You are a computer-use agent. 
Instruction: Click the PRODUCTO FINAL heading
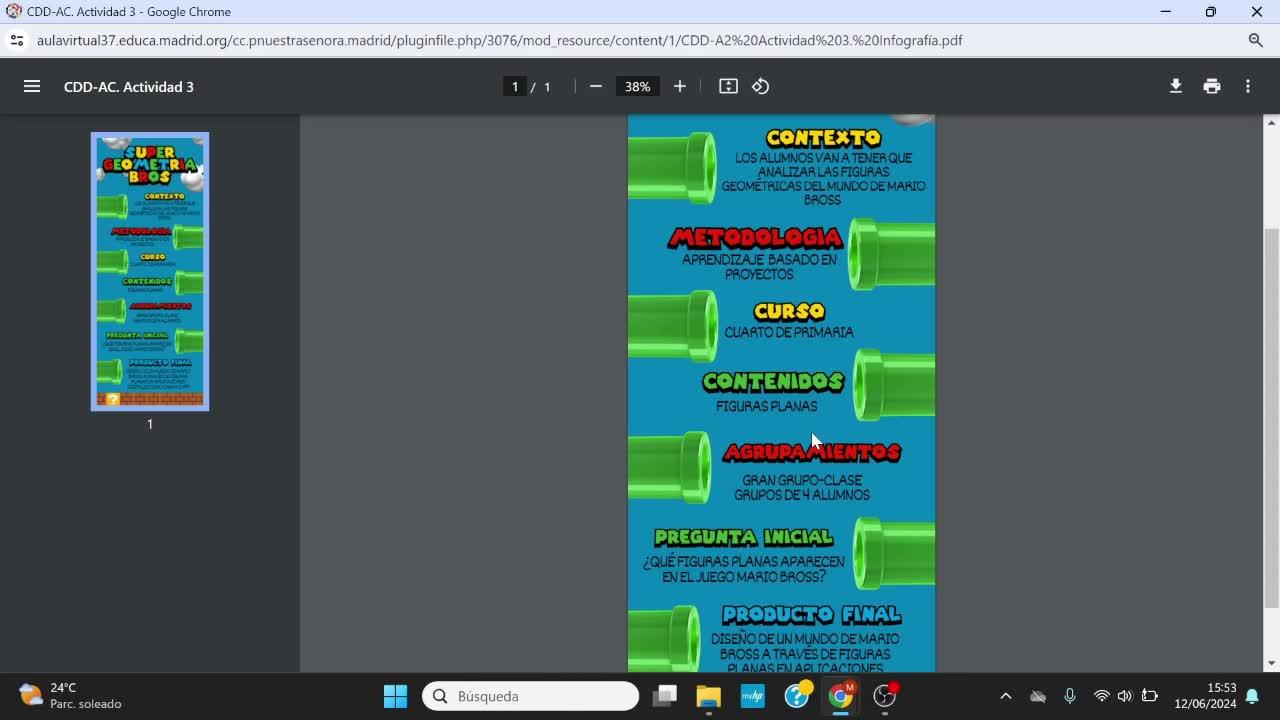[x=811, y=615]
